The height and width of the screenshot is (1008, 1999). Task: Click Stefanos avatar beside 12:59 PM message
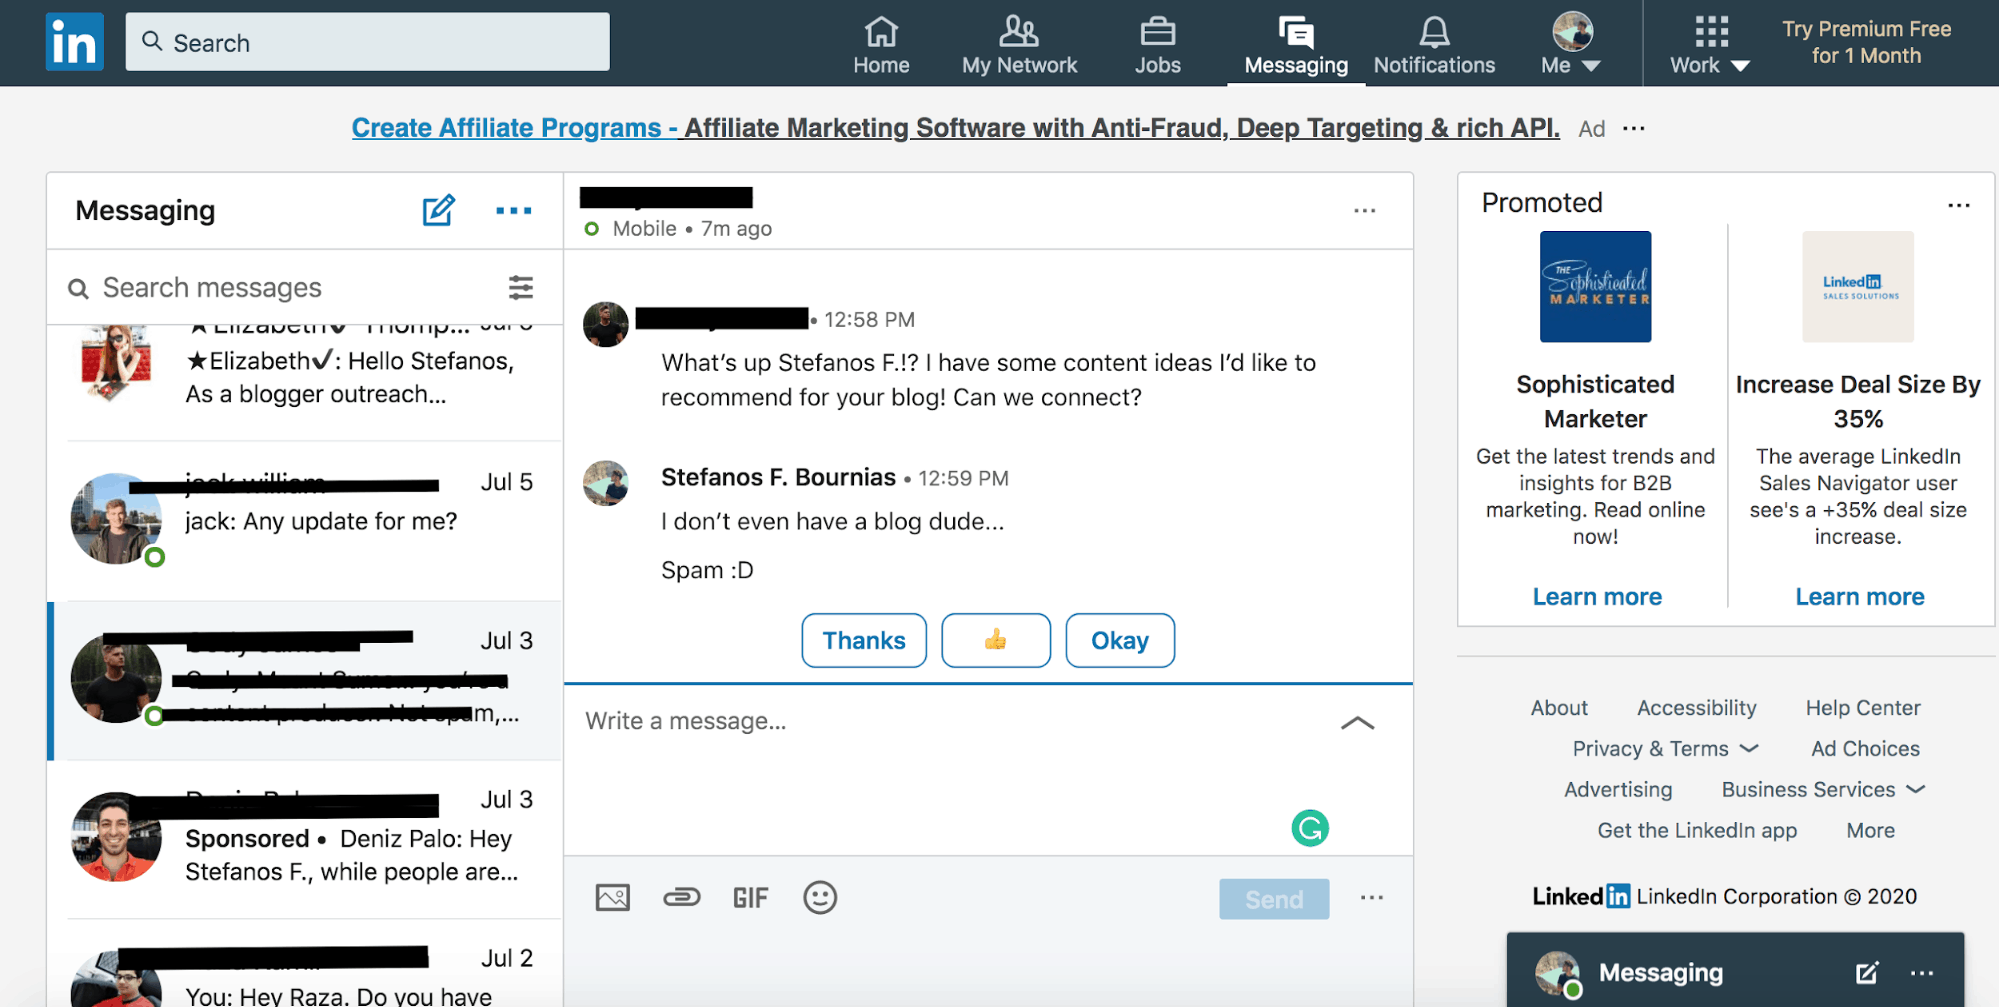tap(605, 483)
